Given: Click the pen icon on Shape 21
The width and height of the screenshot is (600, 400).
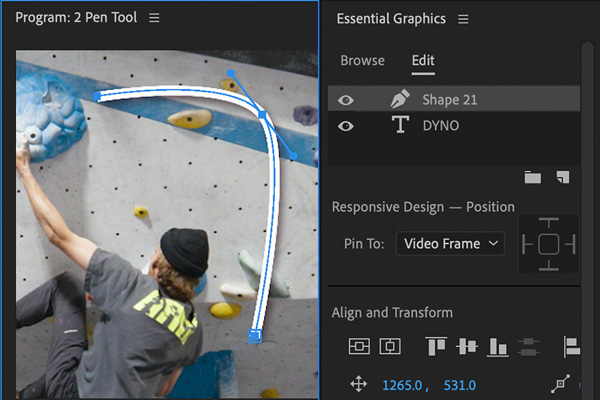Looking at the screenshot, I should 400,99.
